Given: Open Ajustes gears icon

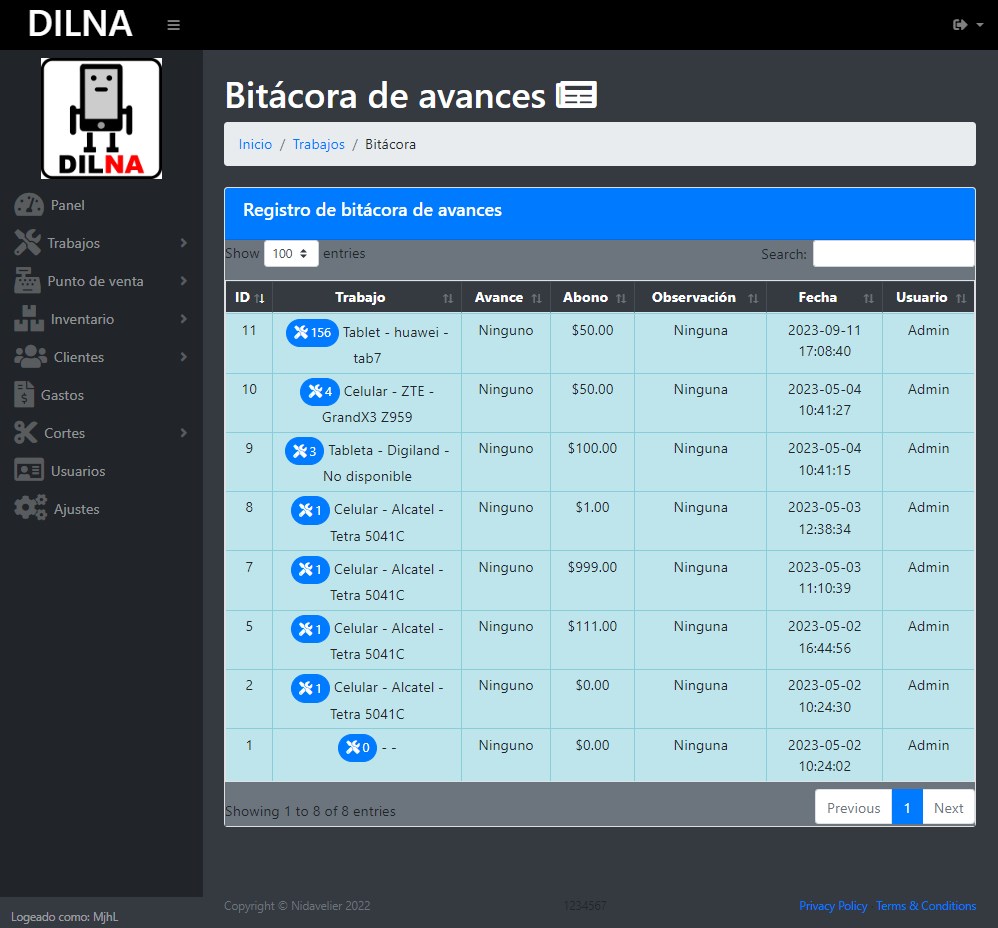Looking at the screenshot, I should [30, 509].
